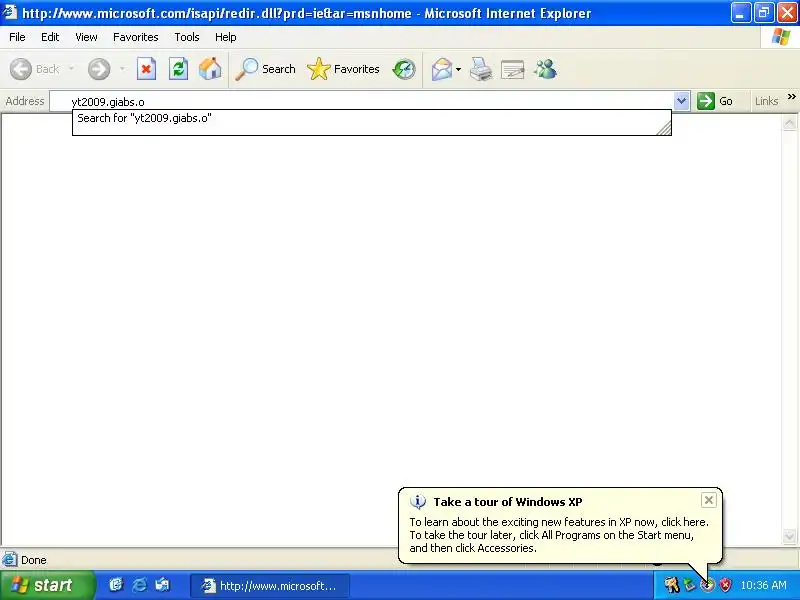The height and width of the screenshot is (600, 800).
Task: Close the Windows XP tour balloon
Action: (x=709, y=500)
